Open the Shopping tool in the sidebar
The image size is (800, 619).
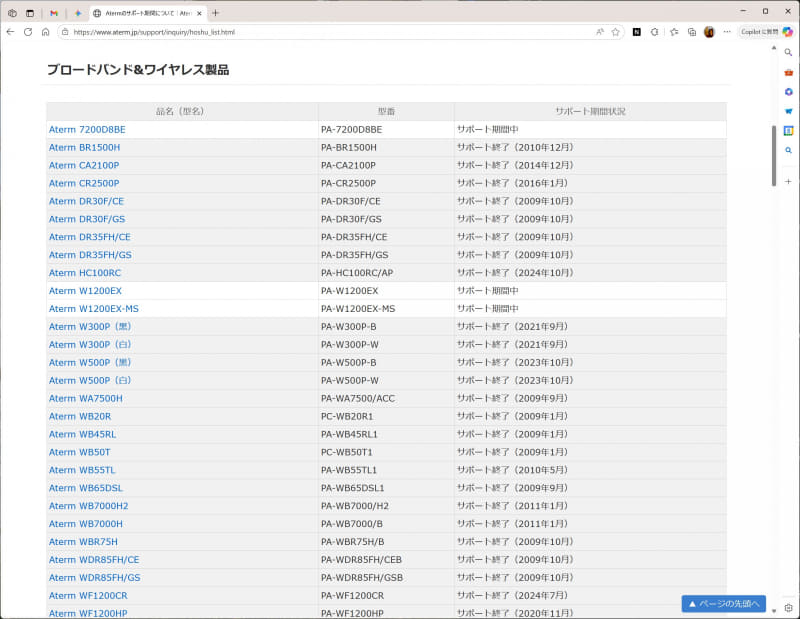coord(788,72)
